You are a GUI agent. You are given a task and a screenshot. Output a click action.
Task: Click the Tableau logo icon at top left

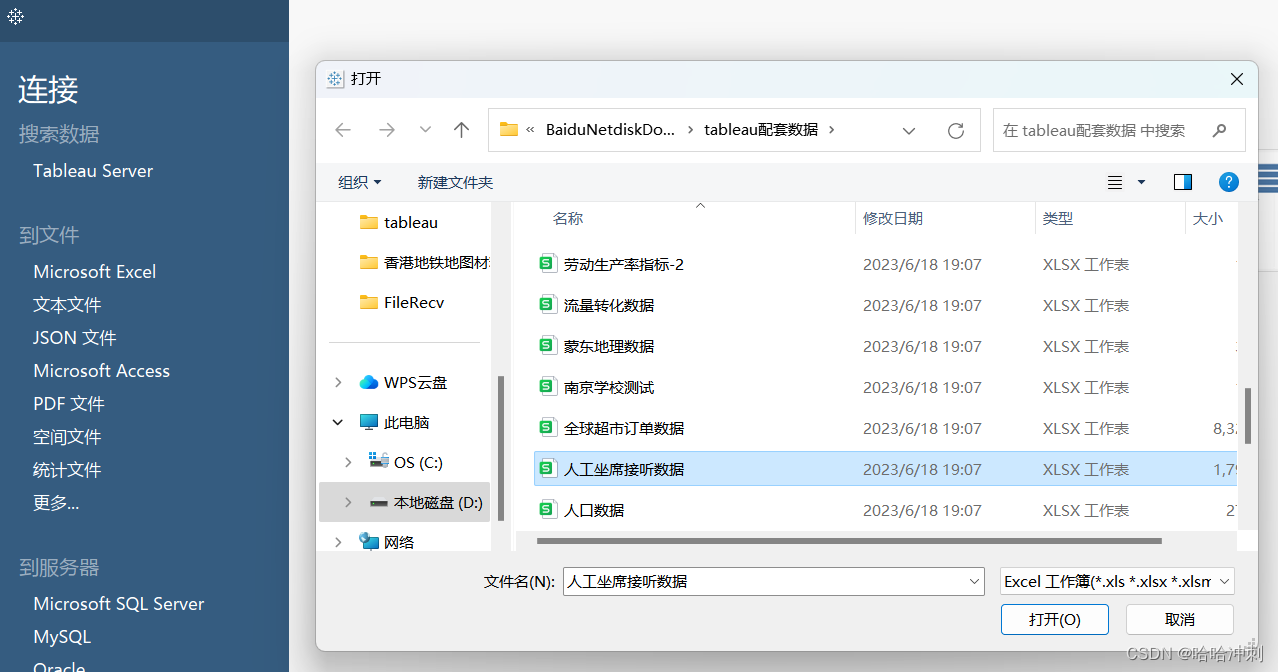pyautogui.click(x=16, y=17)
